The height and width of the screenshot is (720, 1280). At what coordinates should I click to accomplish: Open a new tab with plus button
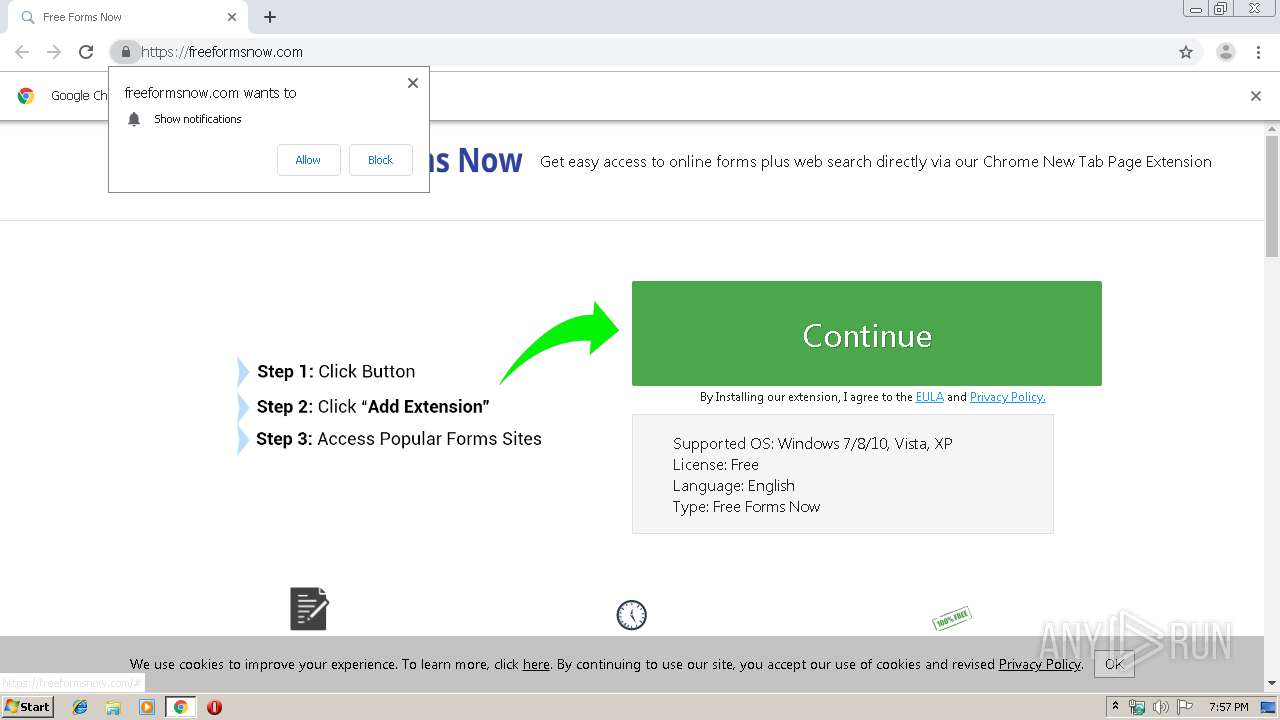pyautogui.click(x=270, y=17)
